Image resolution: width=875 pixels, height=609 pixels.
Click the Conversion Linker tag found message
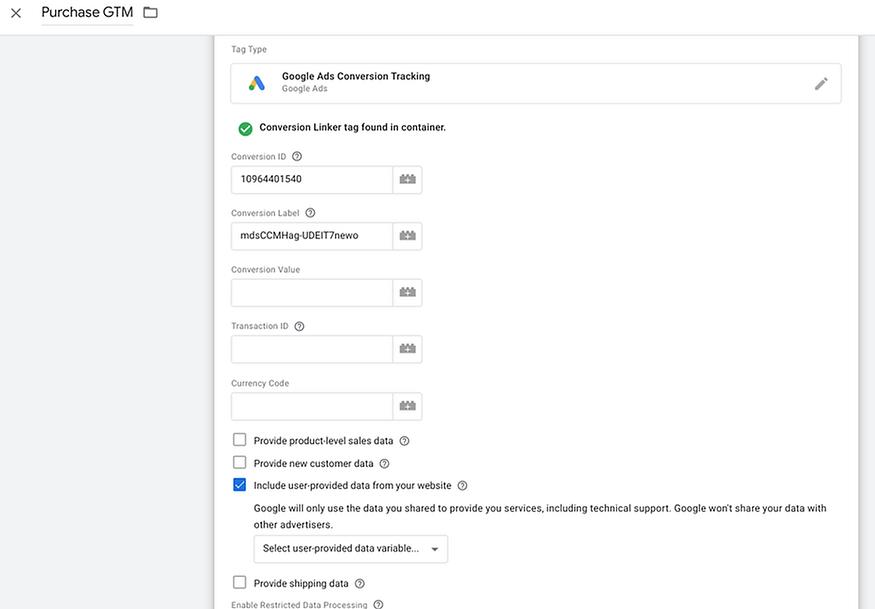pos(352,127)
